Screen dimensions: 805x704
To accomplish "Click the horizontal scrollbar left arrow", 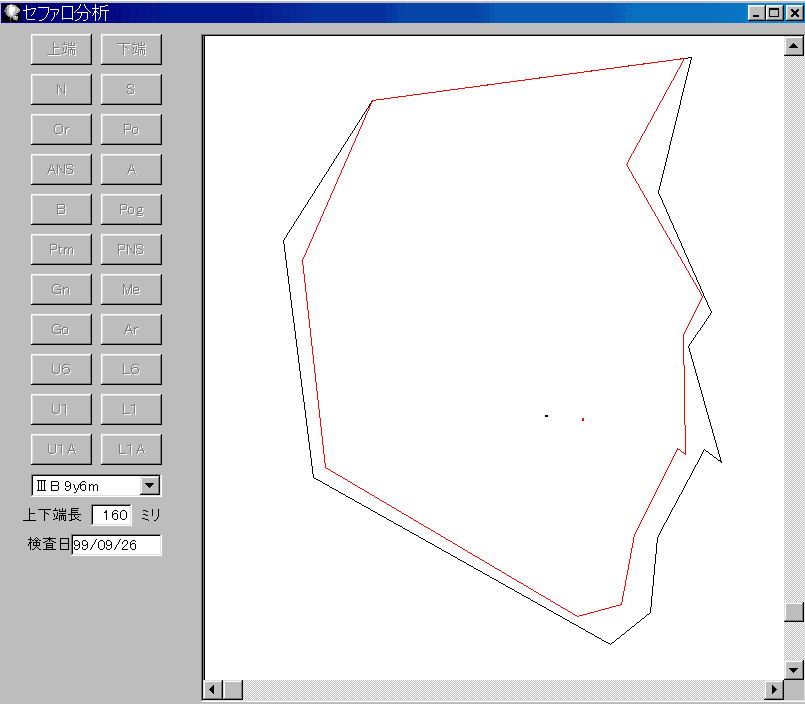I will pos(213,690).
